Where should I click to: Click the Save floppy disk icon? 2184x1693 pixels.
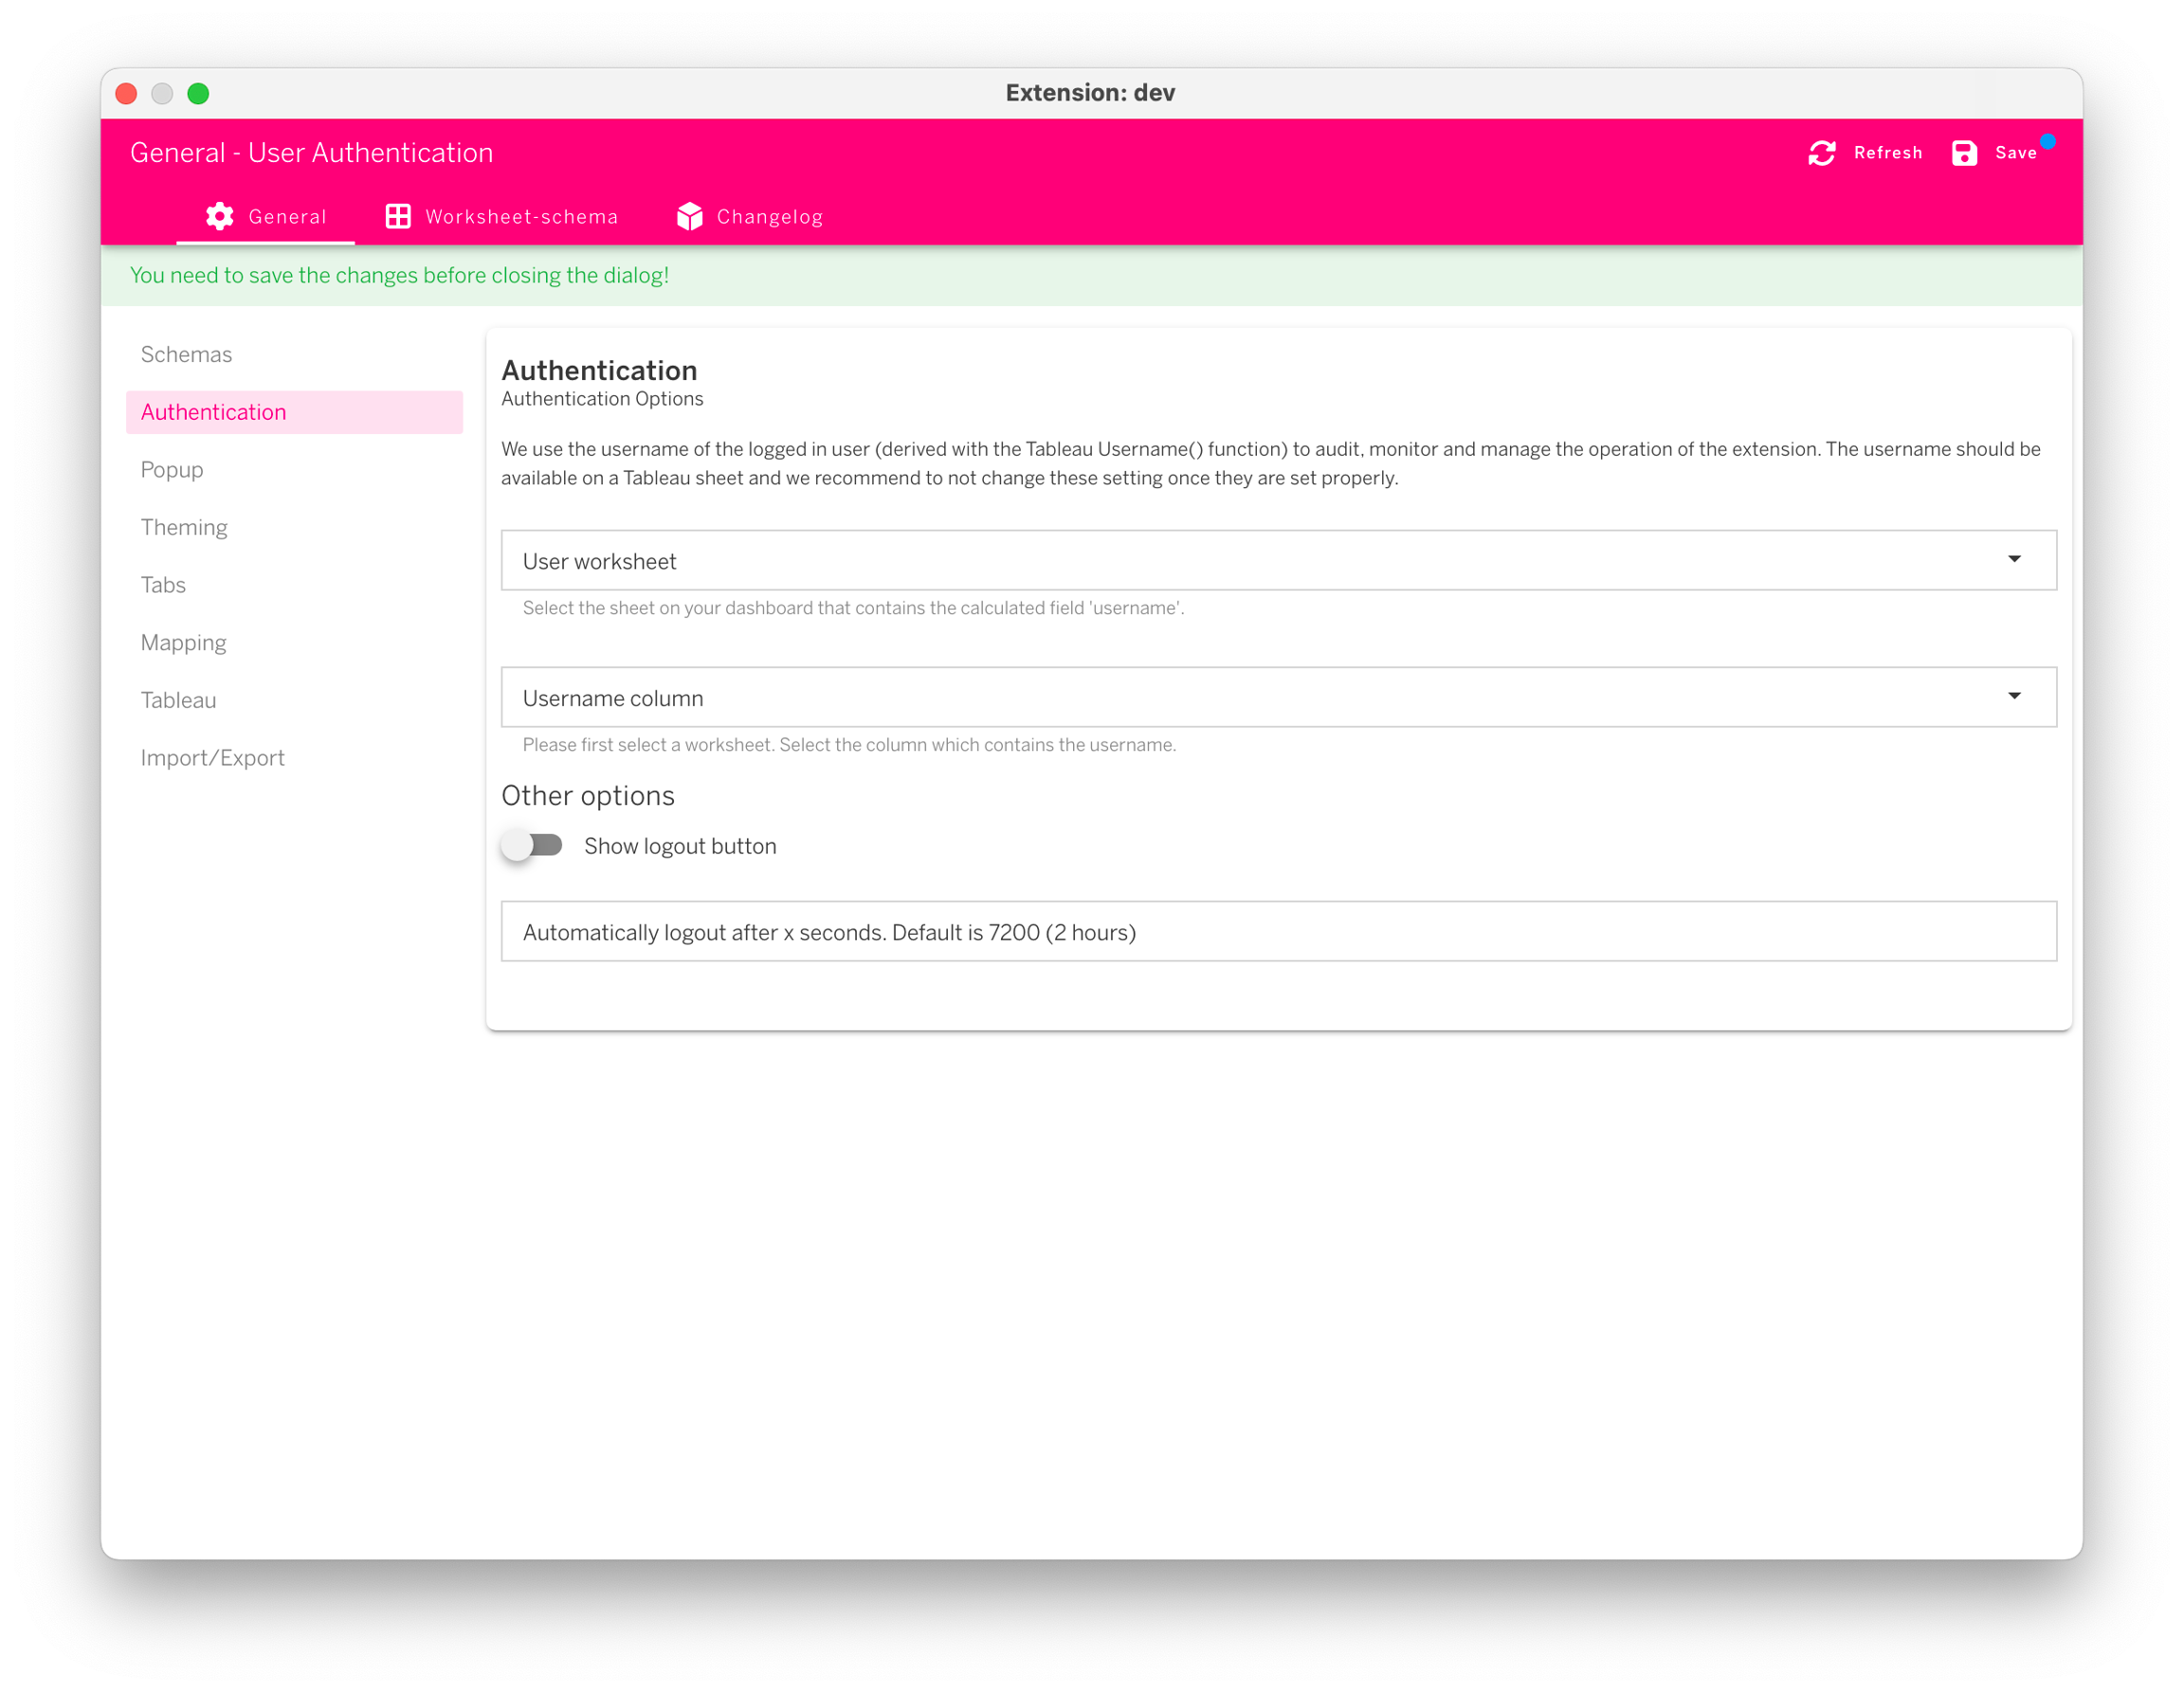[1963, 153]
